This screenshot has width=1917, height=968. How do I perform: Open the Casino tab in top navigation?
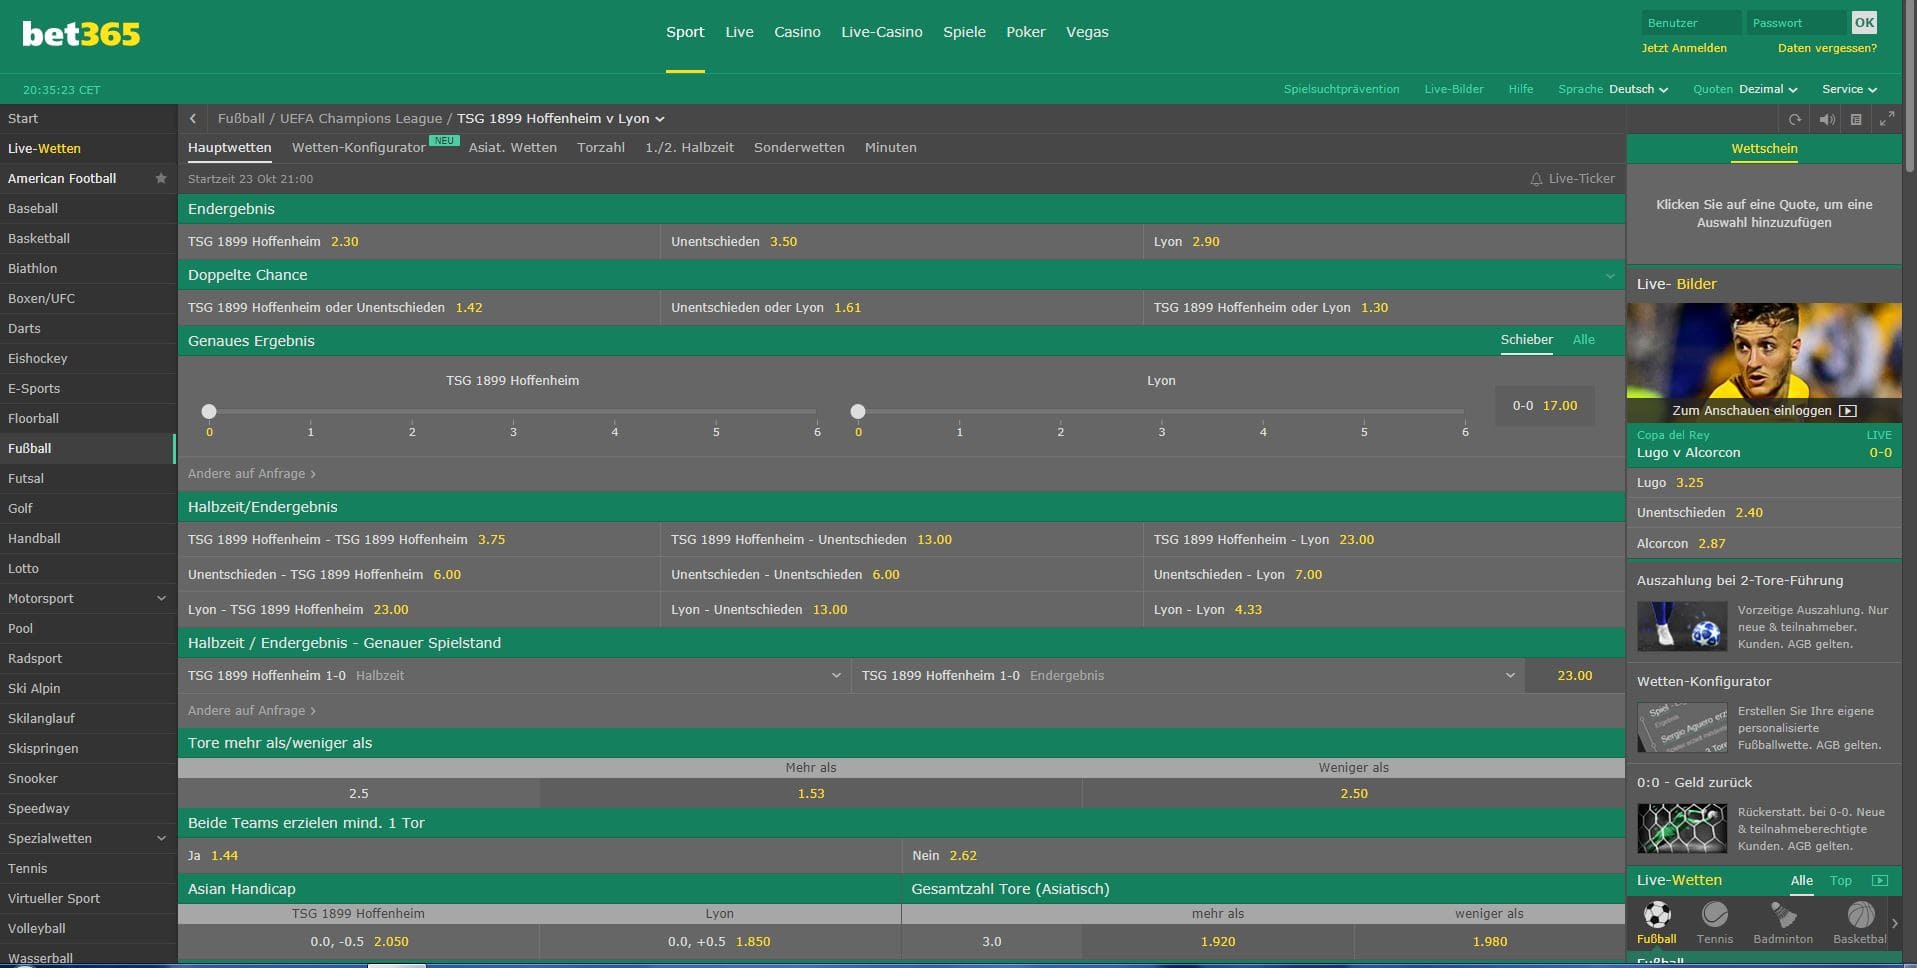click(797, 32)
